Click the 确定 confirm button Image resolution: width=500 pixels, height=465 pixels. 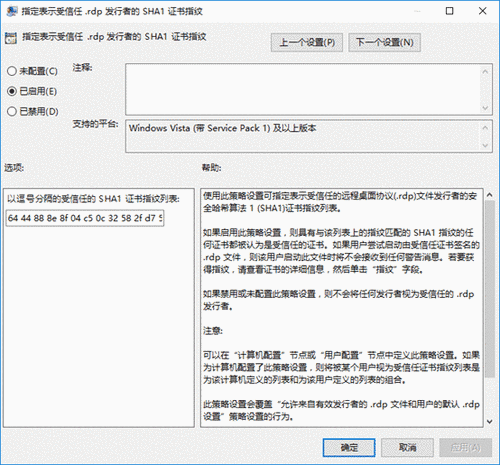tap(349, 447)
